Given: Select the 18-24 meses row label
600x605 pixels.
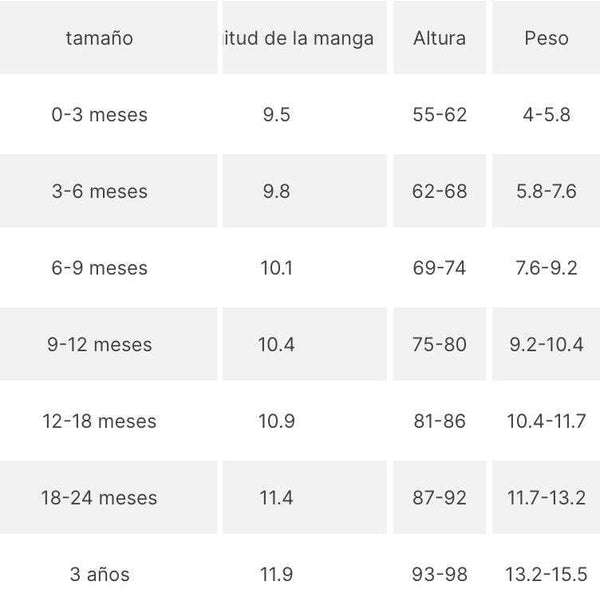Looking at the screenshot, I should point(100,498).
